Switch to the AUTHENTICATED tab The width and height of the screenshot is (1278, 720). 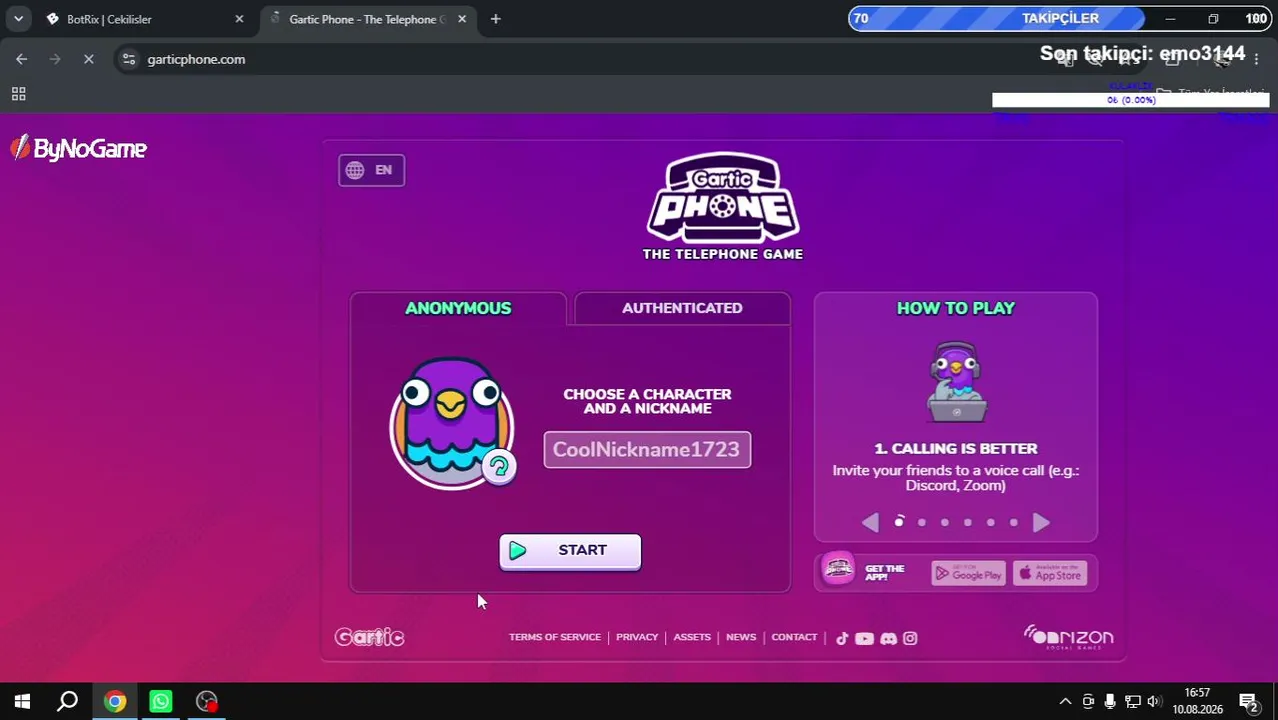point(682,308)
